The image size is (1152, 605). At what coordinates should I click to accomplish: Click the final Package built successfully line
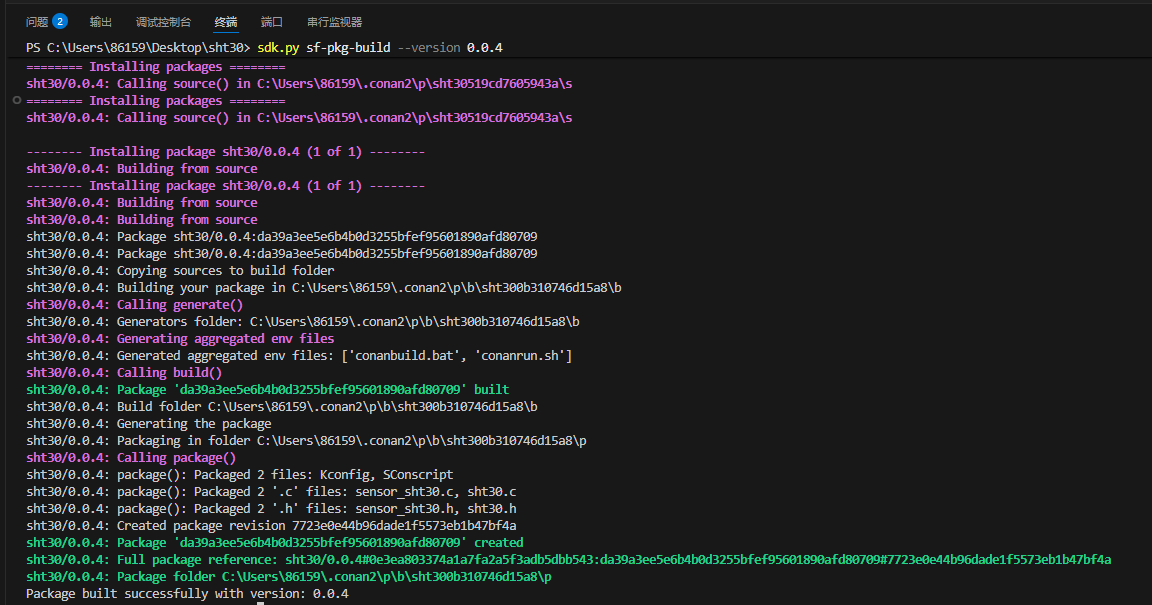pos(187,594)
